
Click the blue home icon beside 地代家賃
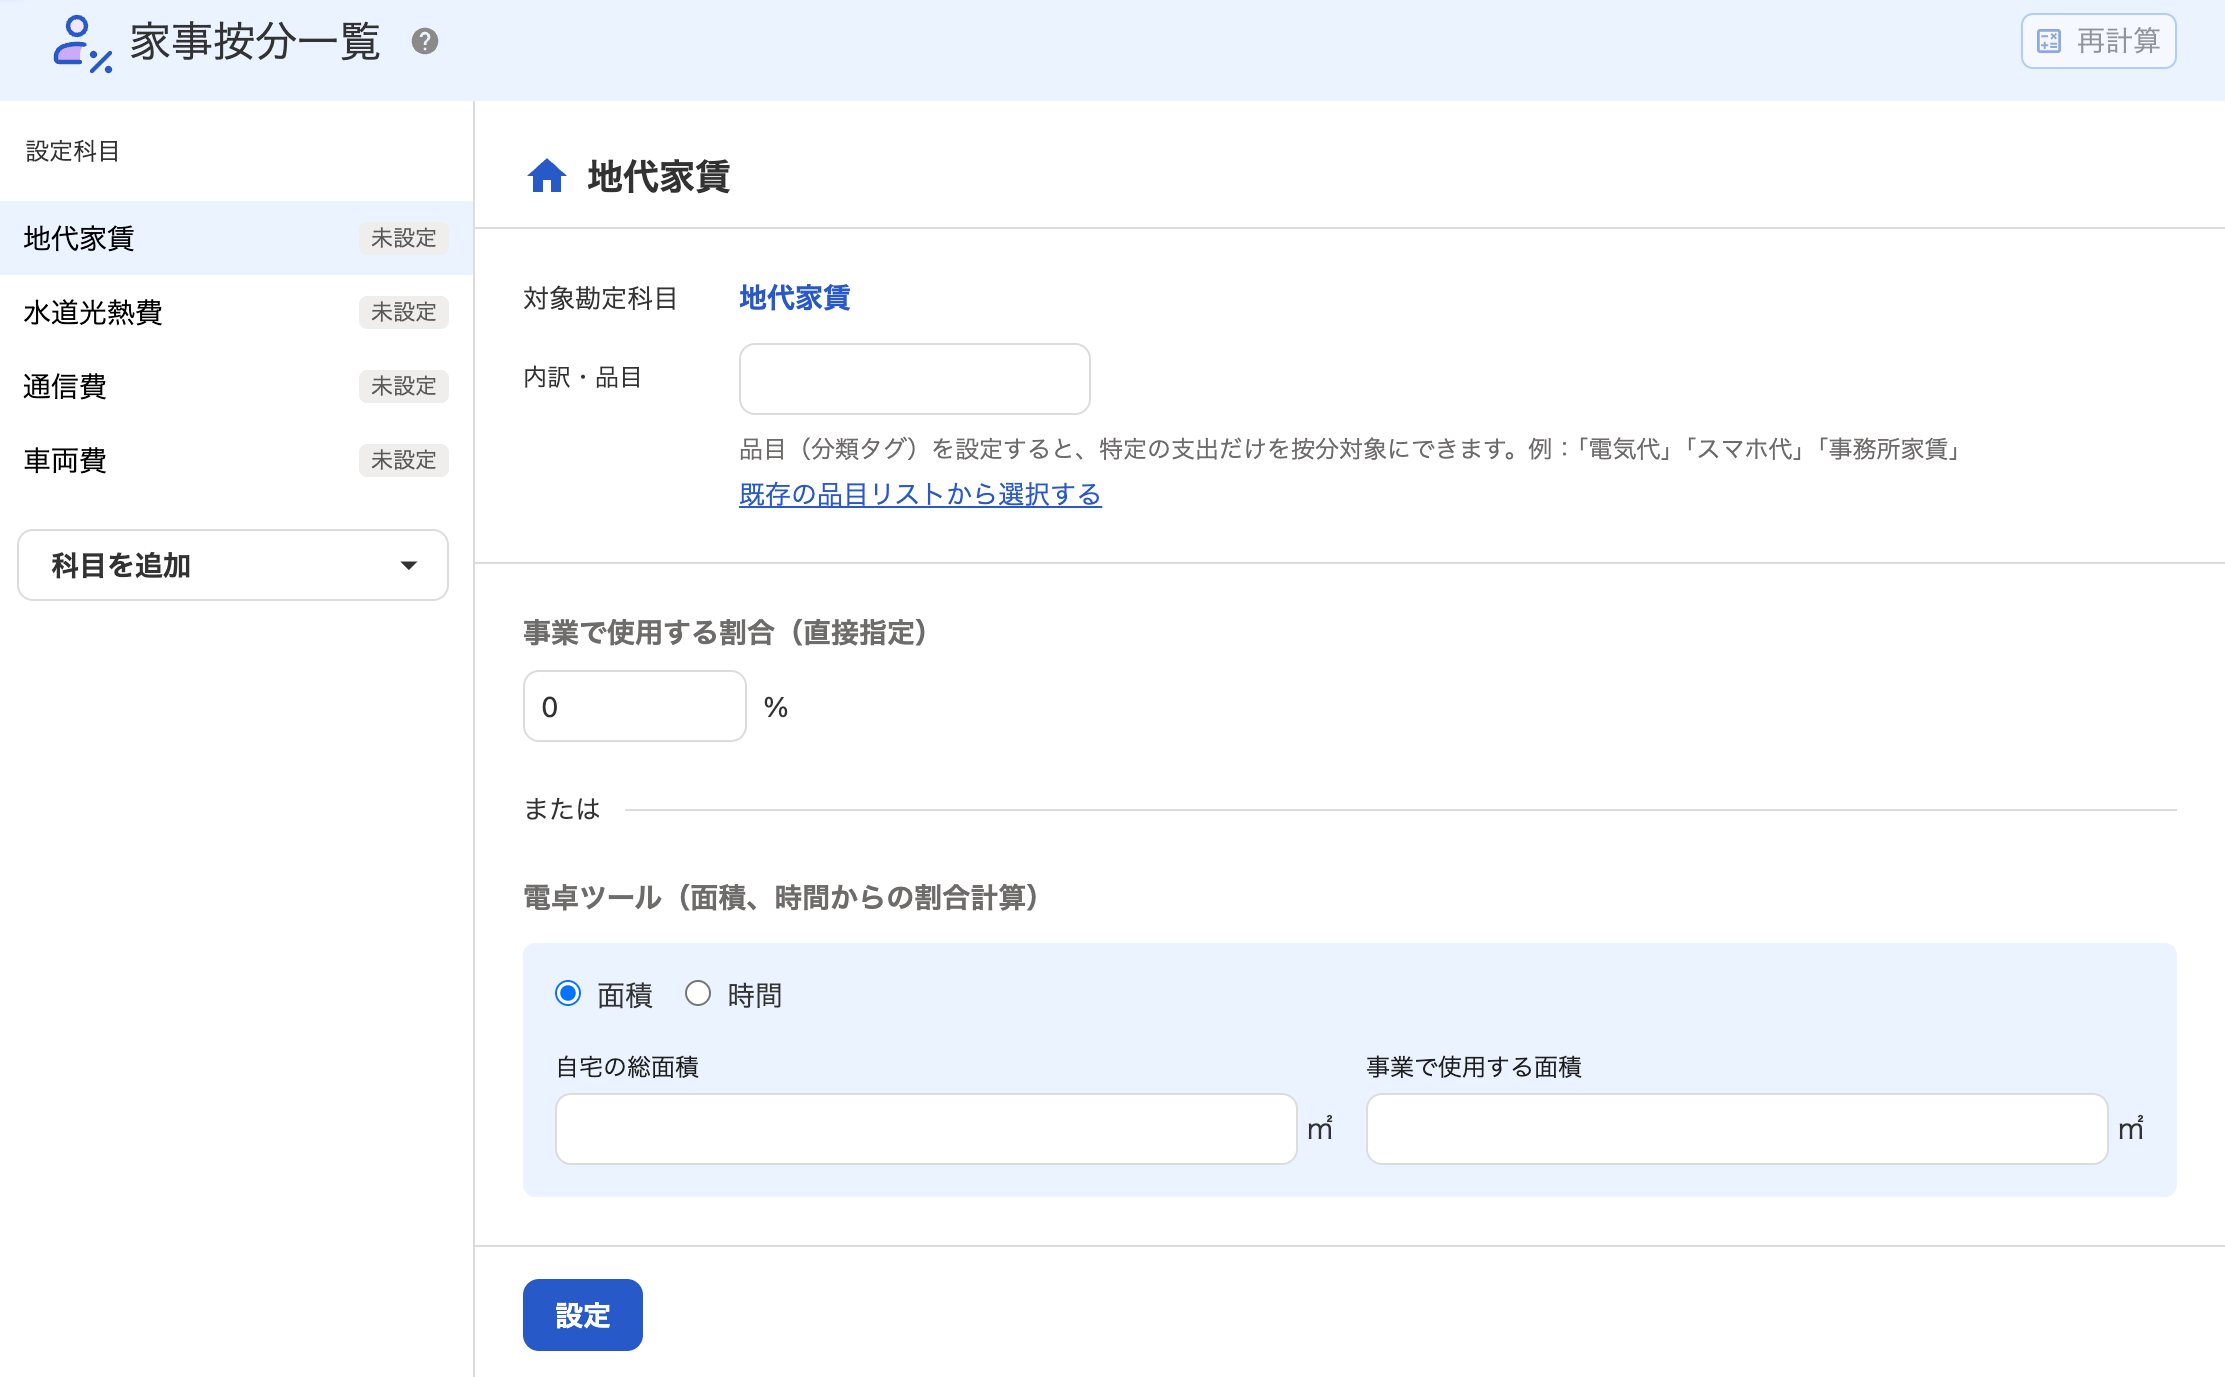(x=547, y=176)
